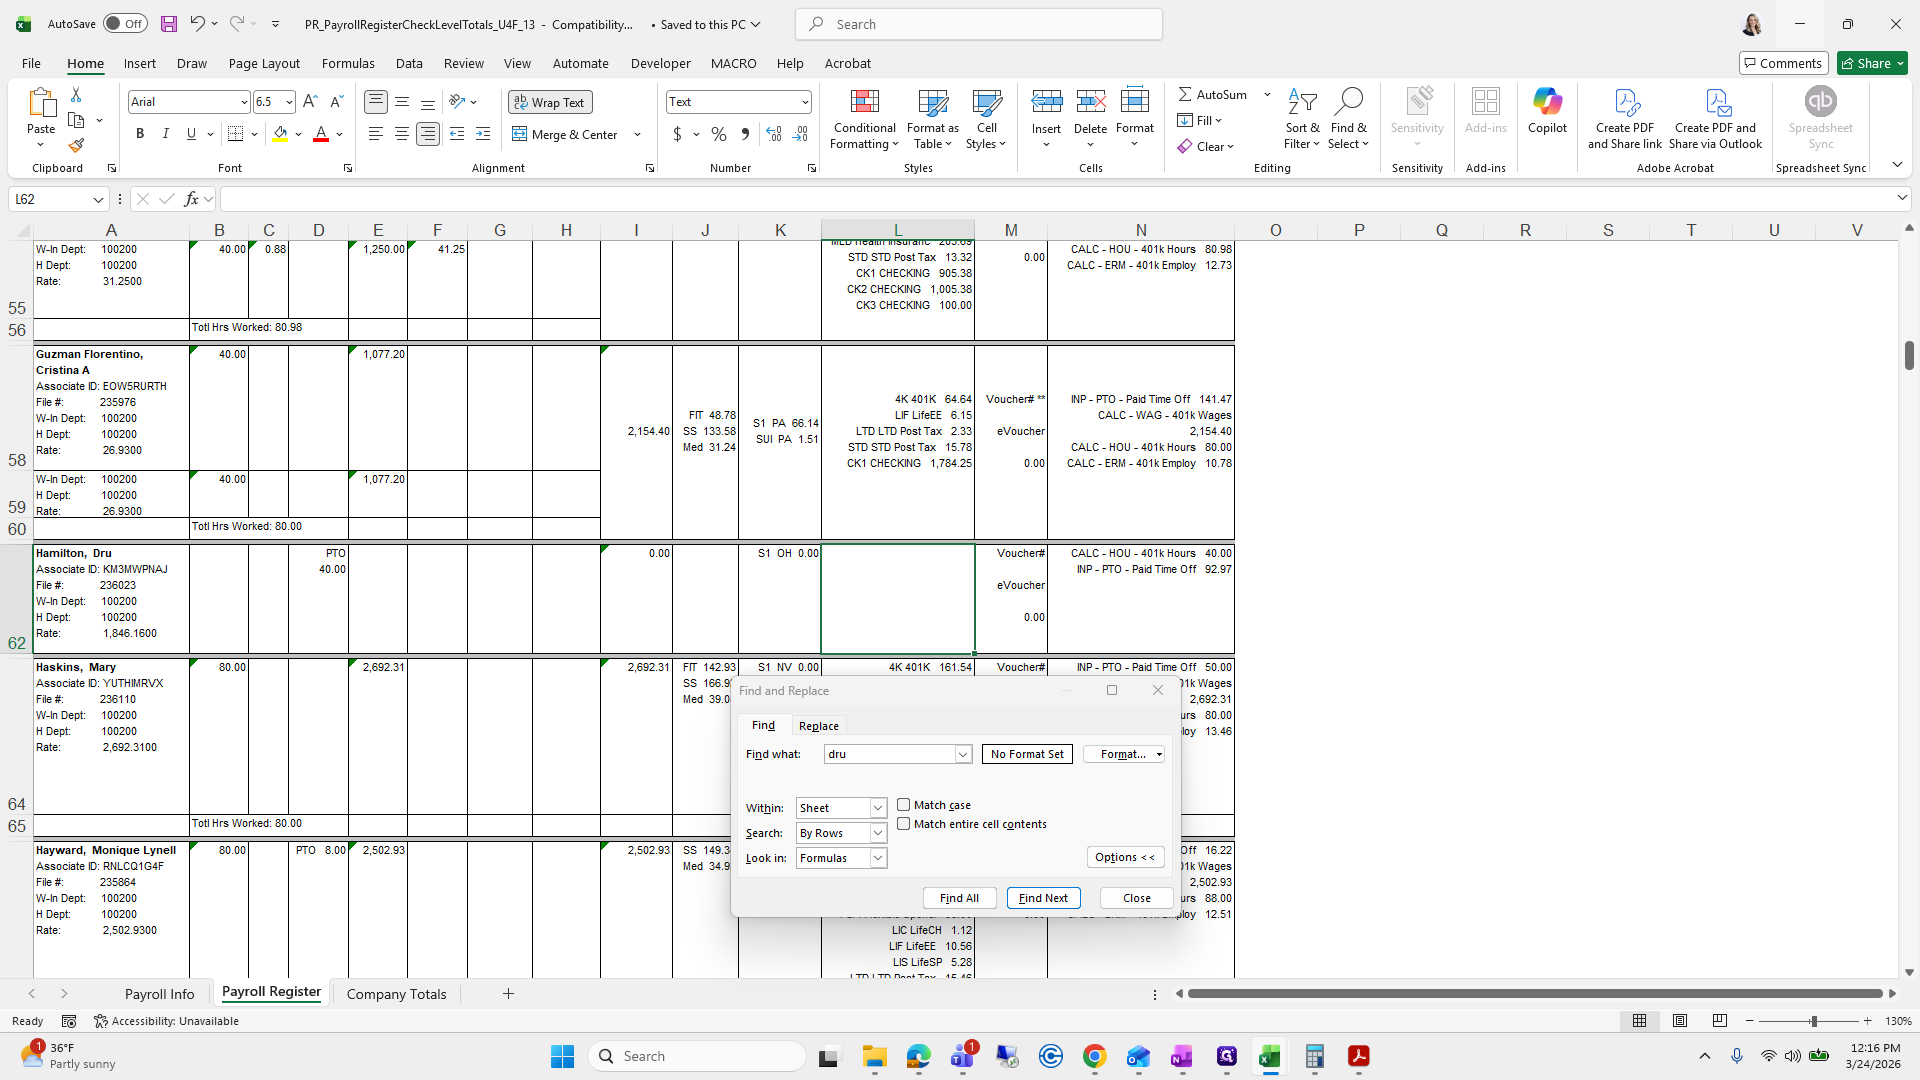Switch to the Replace tab
Screen dimensions: 1920x1080
[818, 726]
